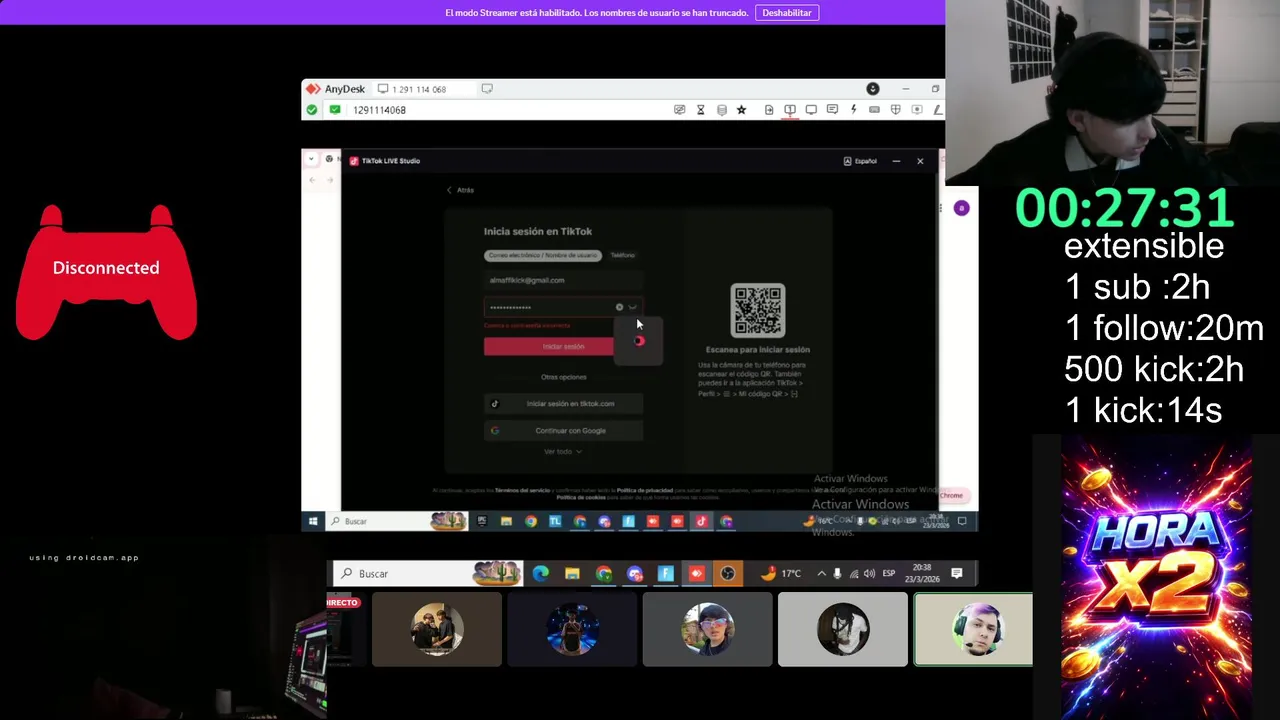Click the AnyDesk display icon underlined in red
The width and height of the screenshot is (1280, 720).
(790, 110)
